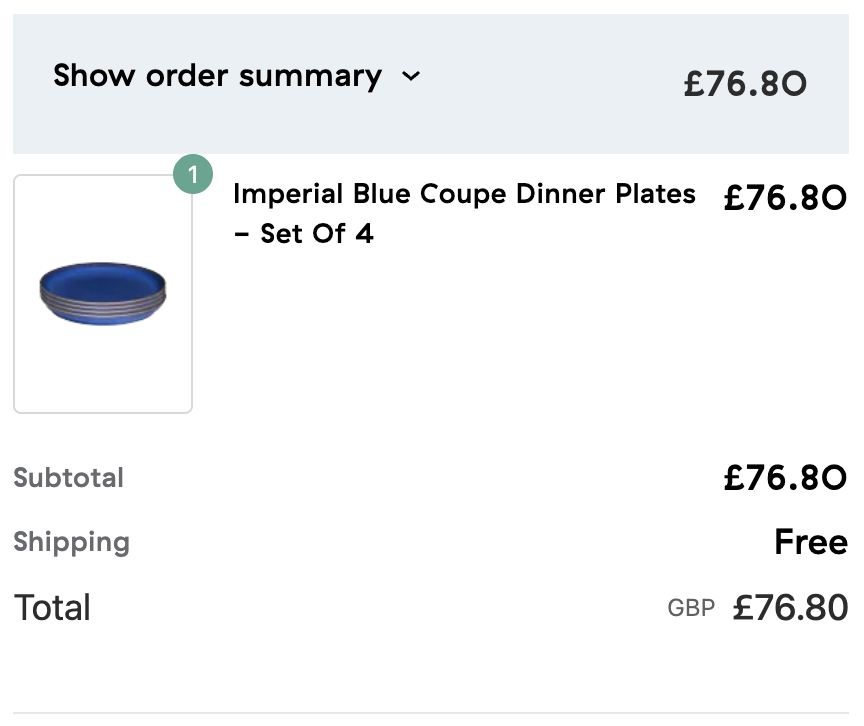The height and width of the screenshot is (726, 864).
Task: Click the Imperial Blue Coupe Dinner Plates title
Action: (x=463, y=194)
